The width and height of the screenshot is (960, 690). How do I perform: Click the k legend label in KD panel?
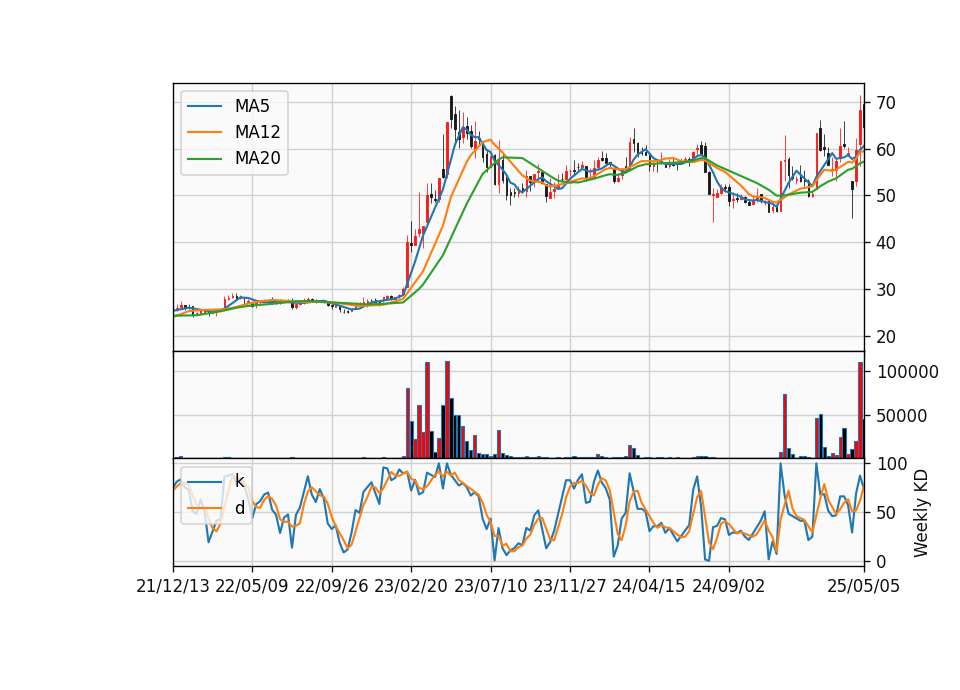click(239, 481)
